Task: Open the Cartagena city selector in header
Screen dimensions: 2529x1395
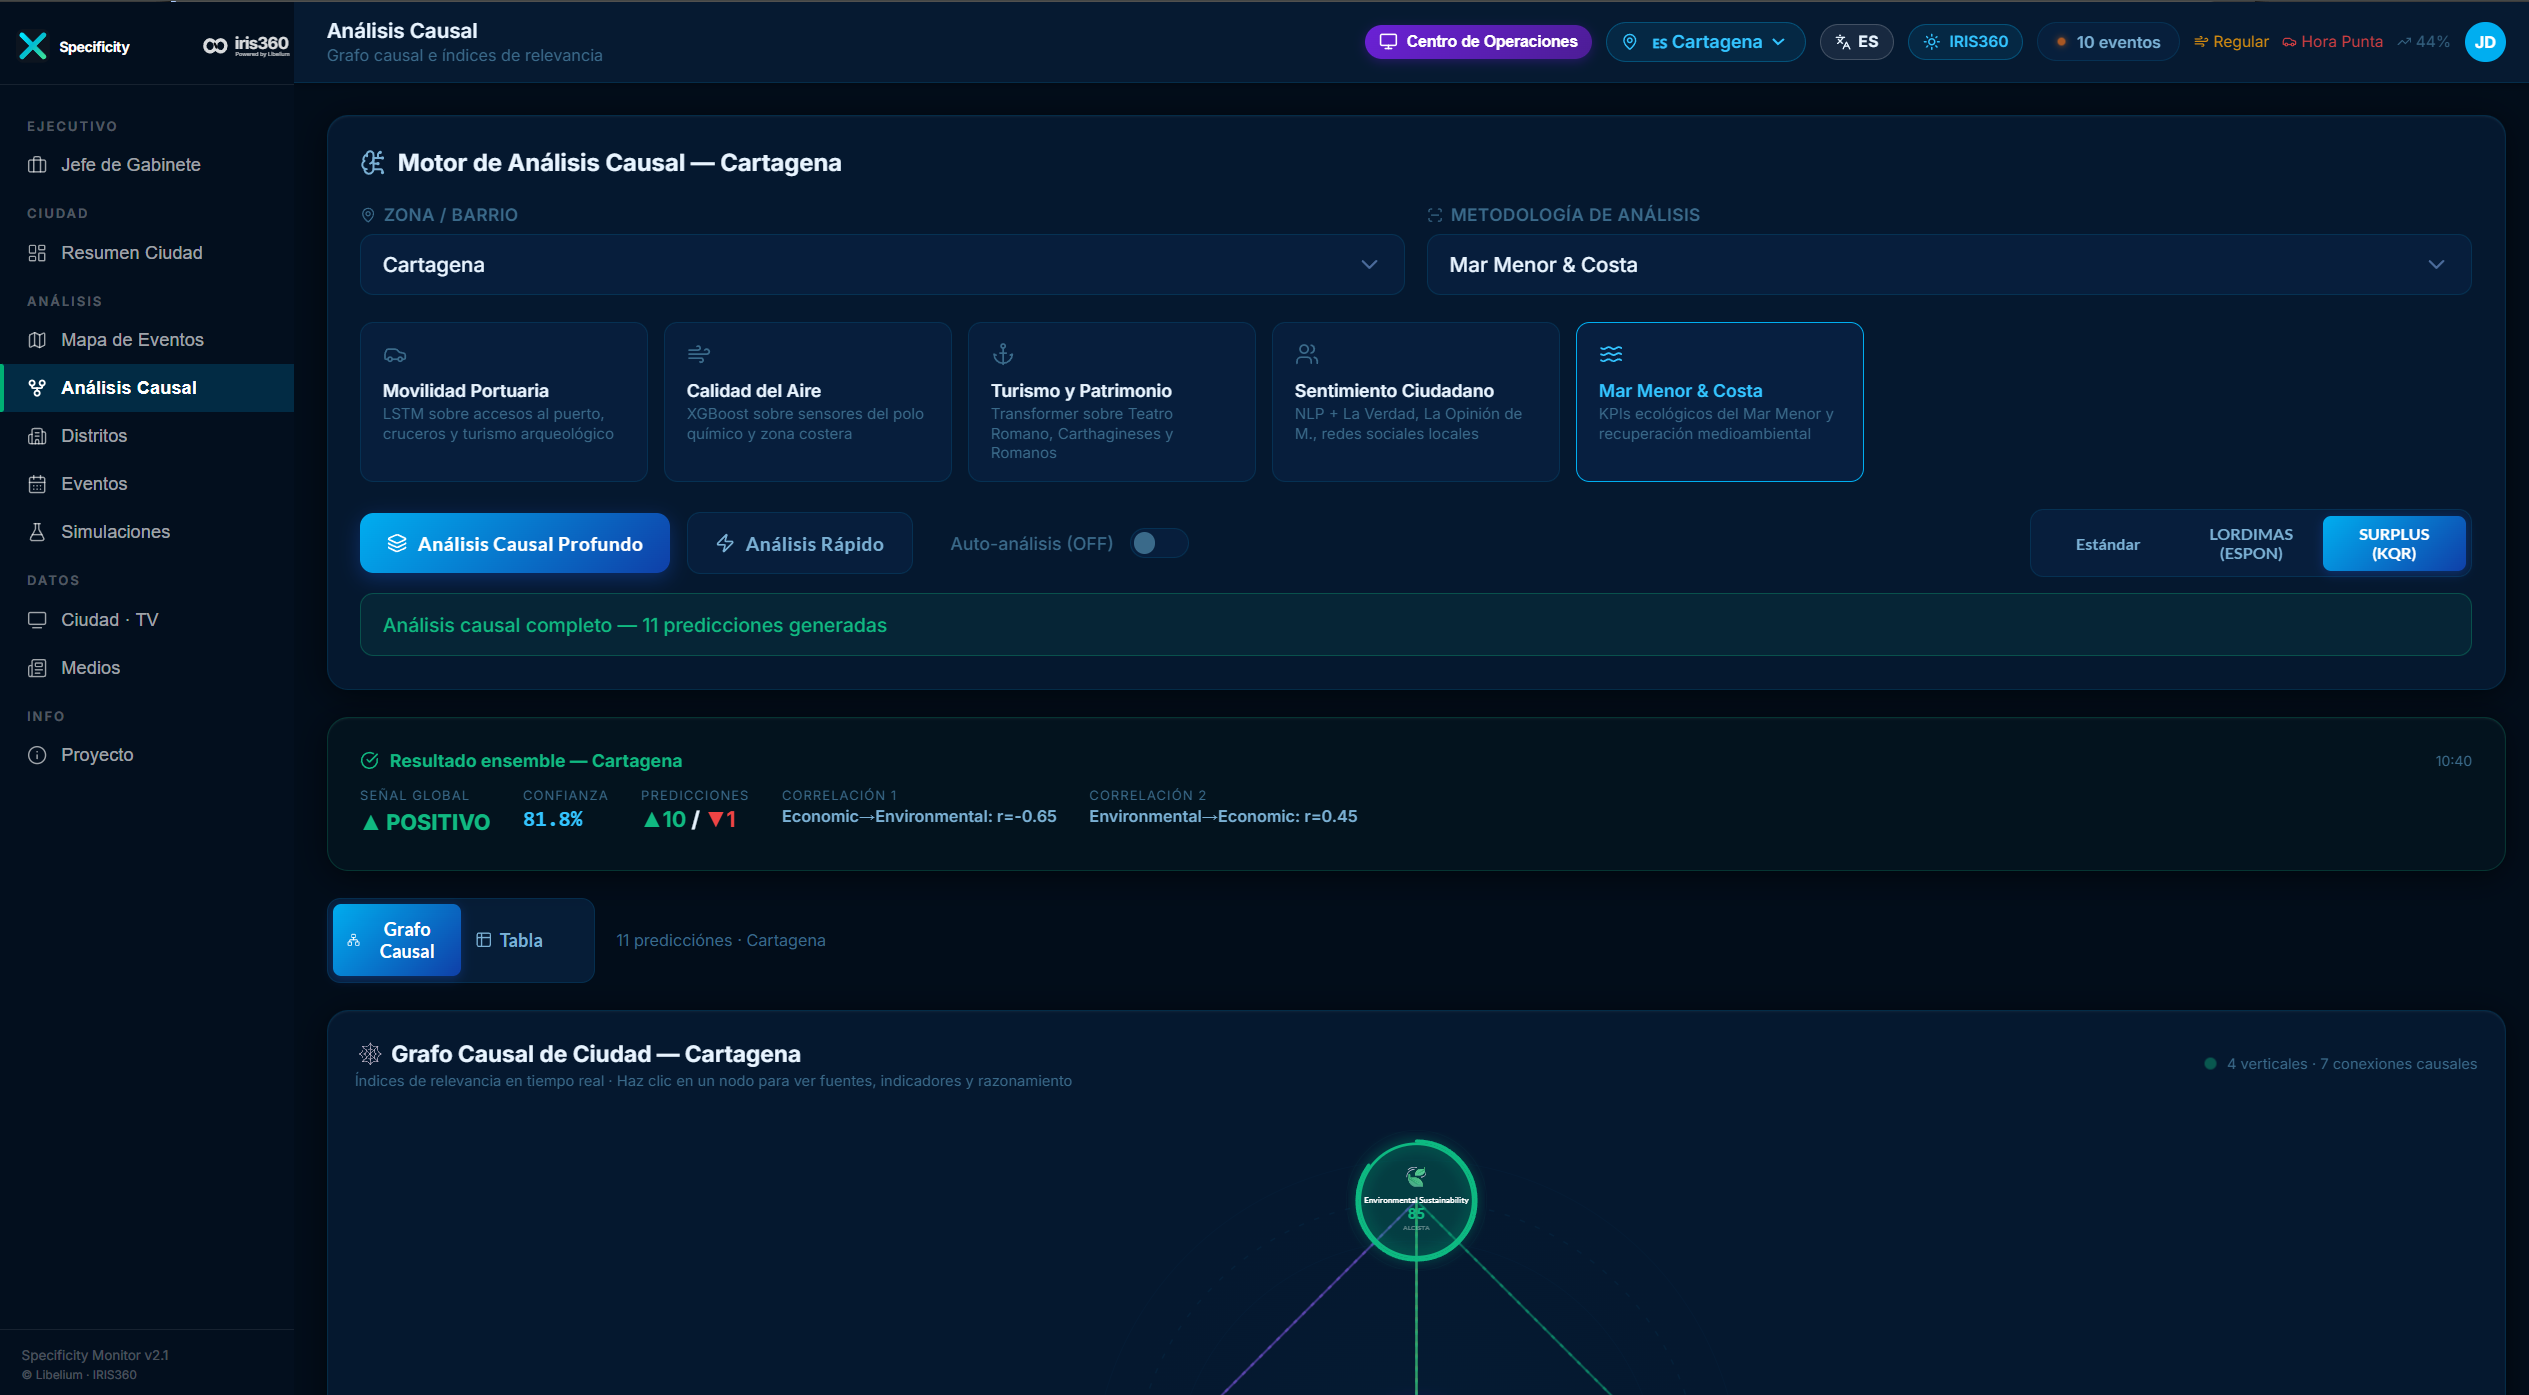Action: tap(1704, 42)
